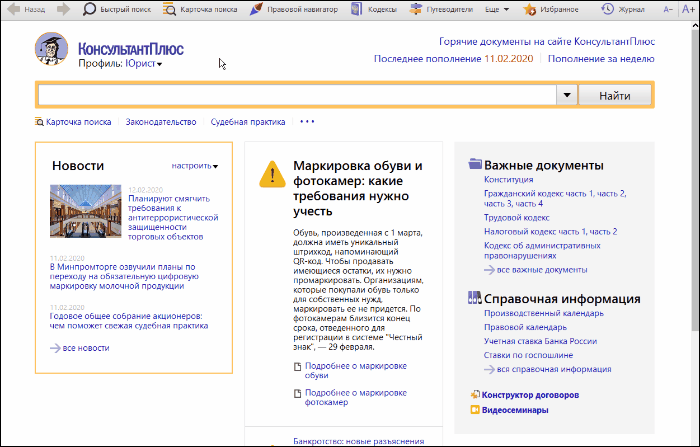Click the shopping mall news thumbnail
700x447 pixels.
(x=86, y=211)
